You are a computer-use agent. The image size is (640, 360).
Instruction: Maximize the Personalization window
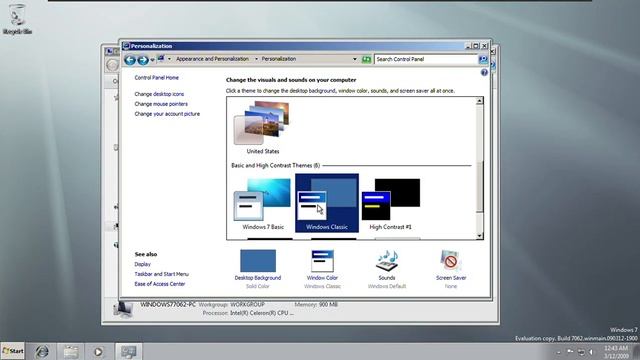pyautogui.click(x=476, y=46)
